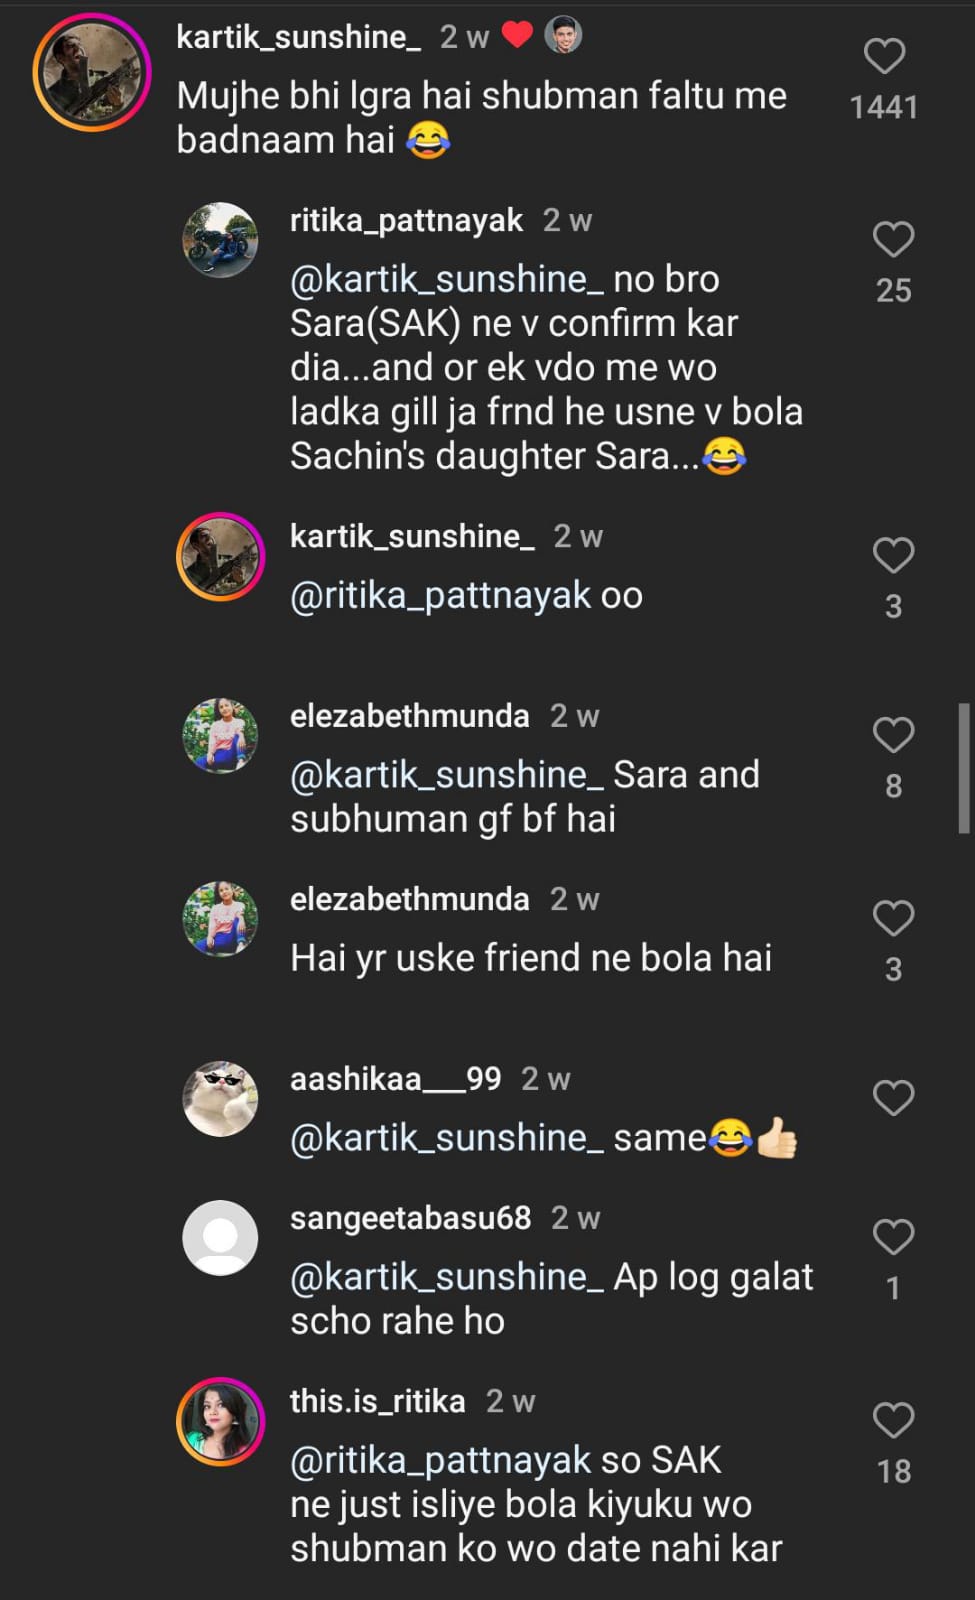975x1600 pixels.
Task: Like sangeetabasu68's reply
Action: tap(893, 1238)
